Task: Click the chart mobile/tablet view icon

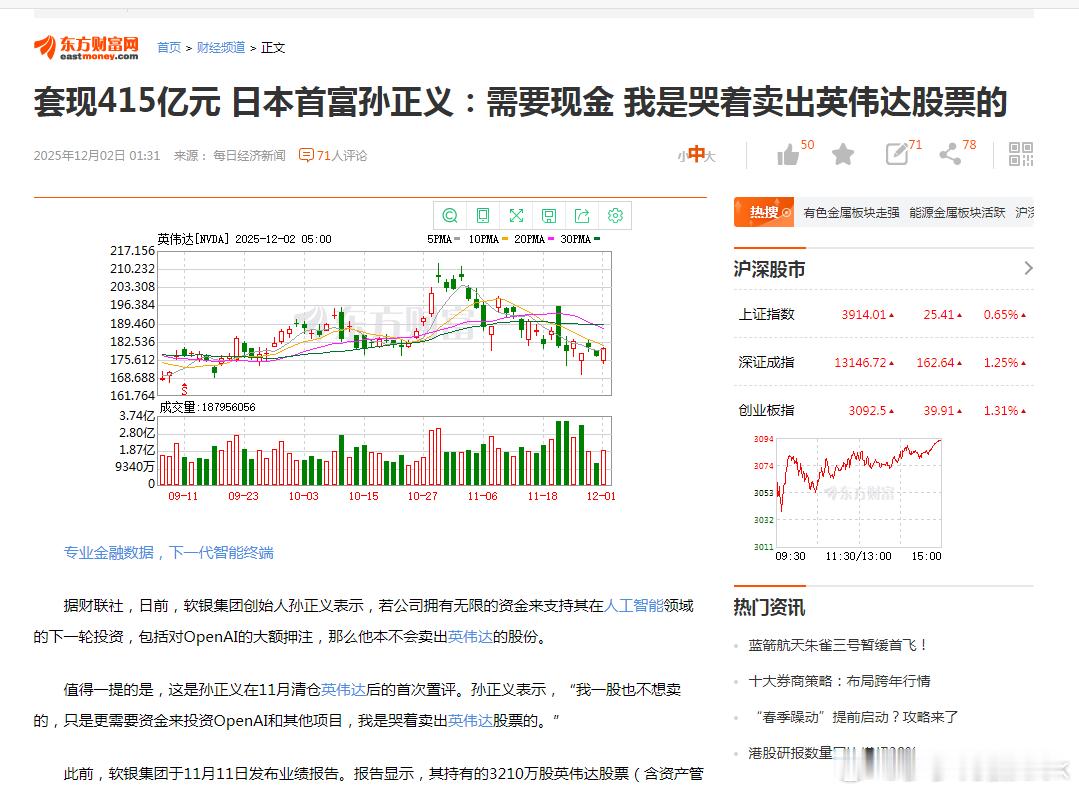Action: click(x=483, y=215)
